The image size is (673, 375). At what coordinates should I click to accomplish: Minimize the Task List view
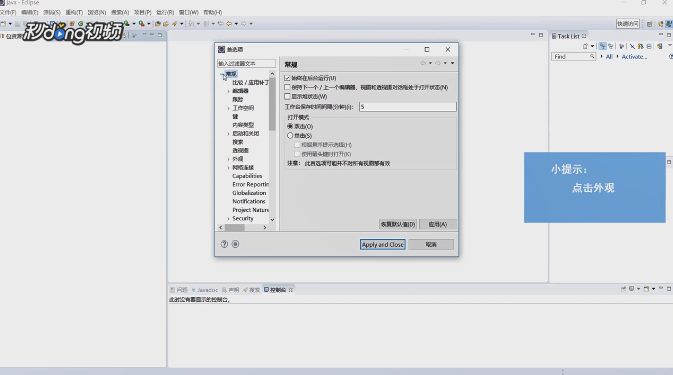[661, 34]
